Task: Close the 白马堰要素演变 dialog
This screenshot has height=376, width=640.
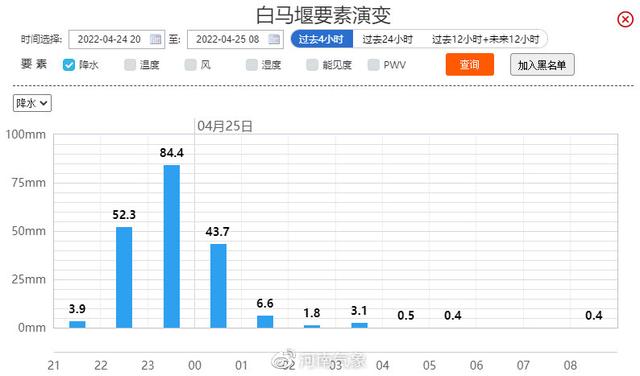Action: 625,19
